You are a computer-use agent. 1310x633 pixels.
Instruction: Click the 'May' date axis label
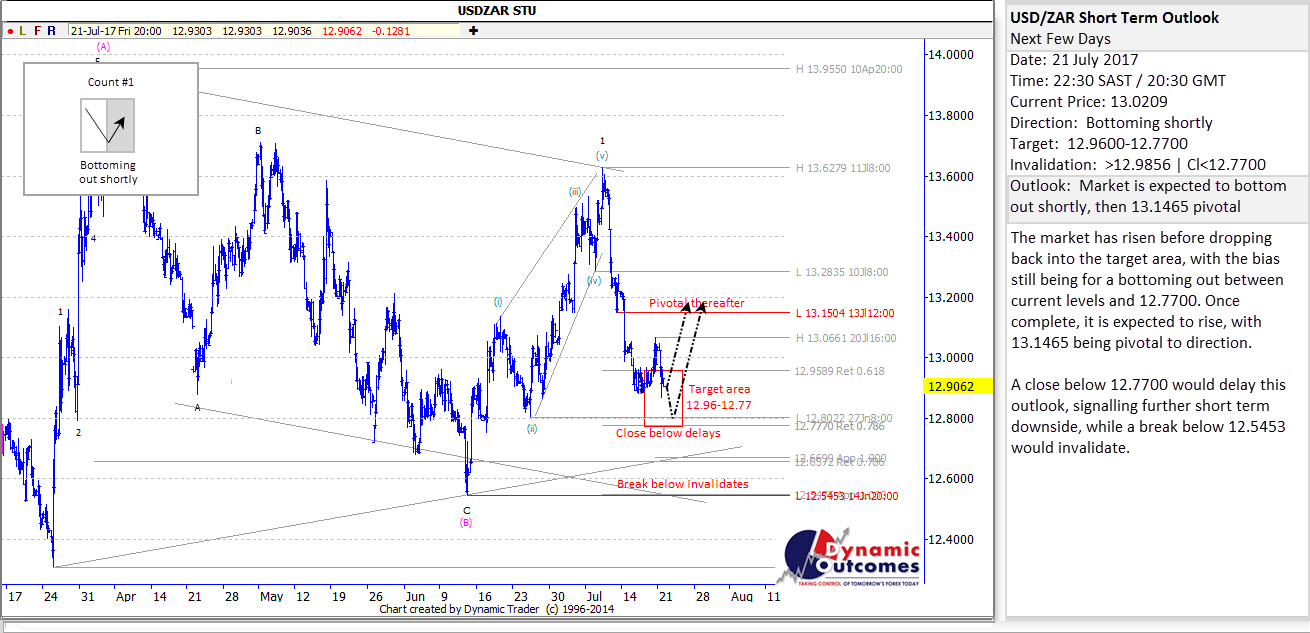[271, 596]
